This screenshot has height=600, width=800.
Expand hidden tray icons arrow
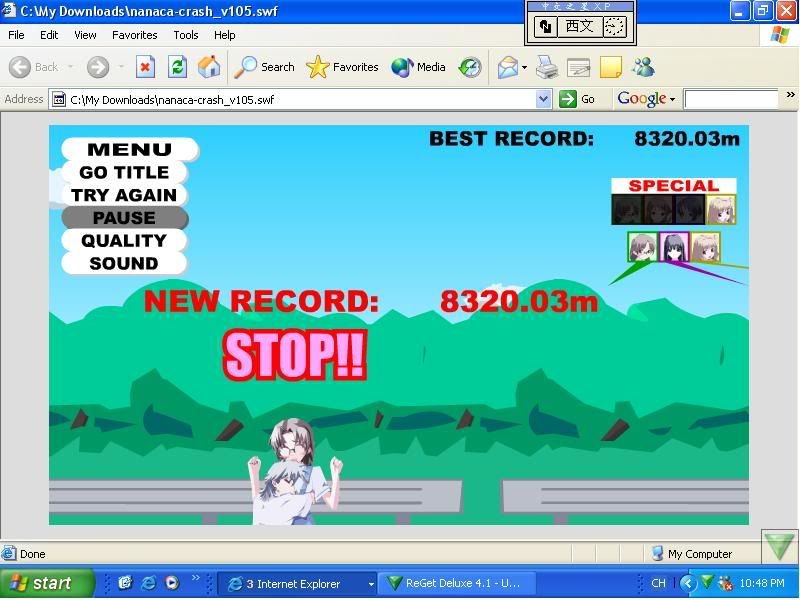tap(688, 583)
